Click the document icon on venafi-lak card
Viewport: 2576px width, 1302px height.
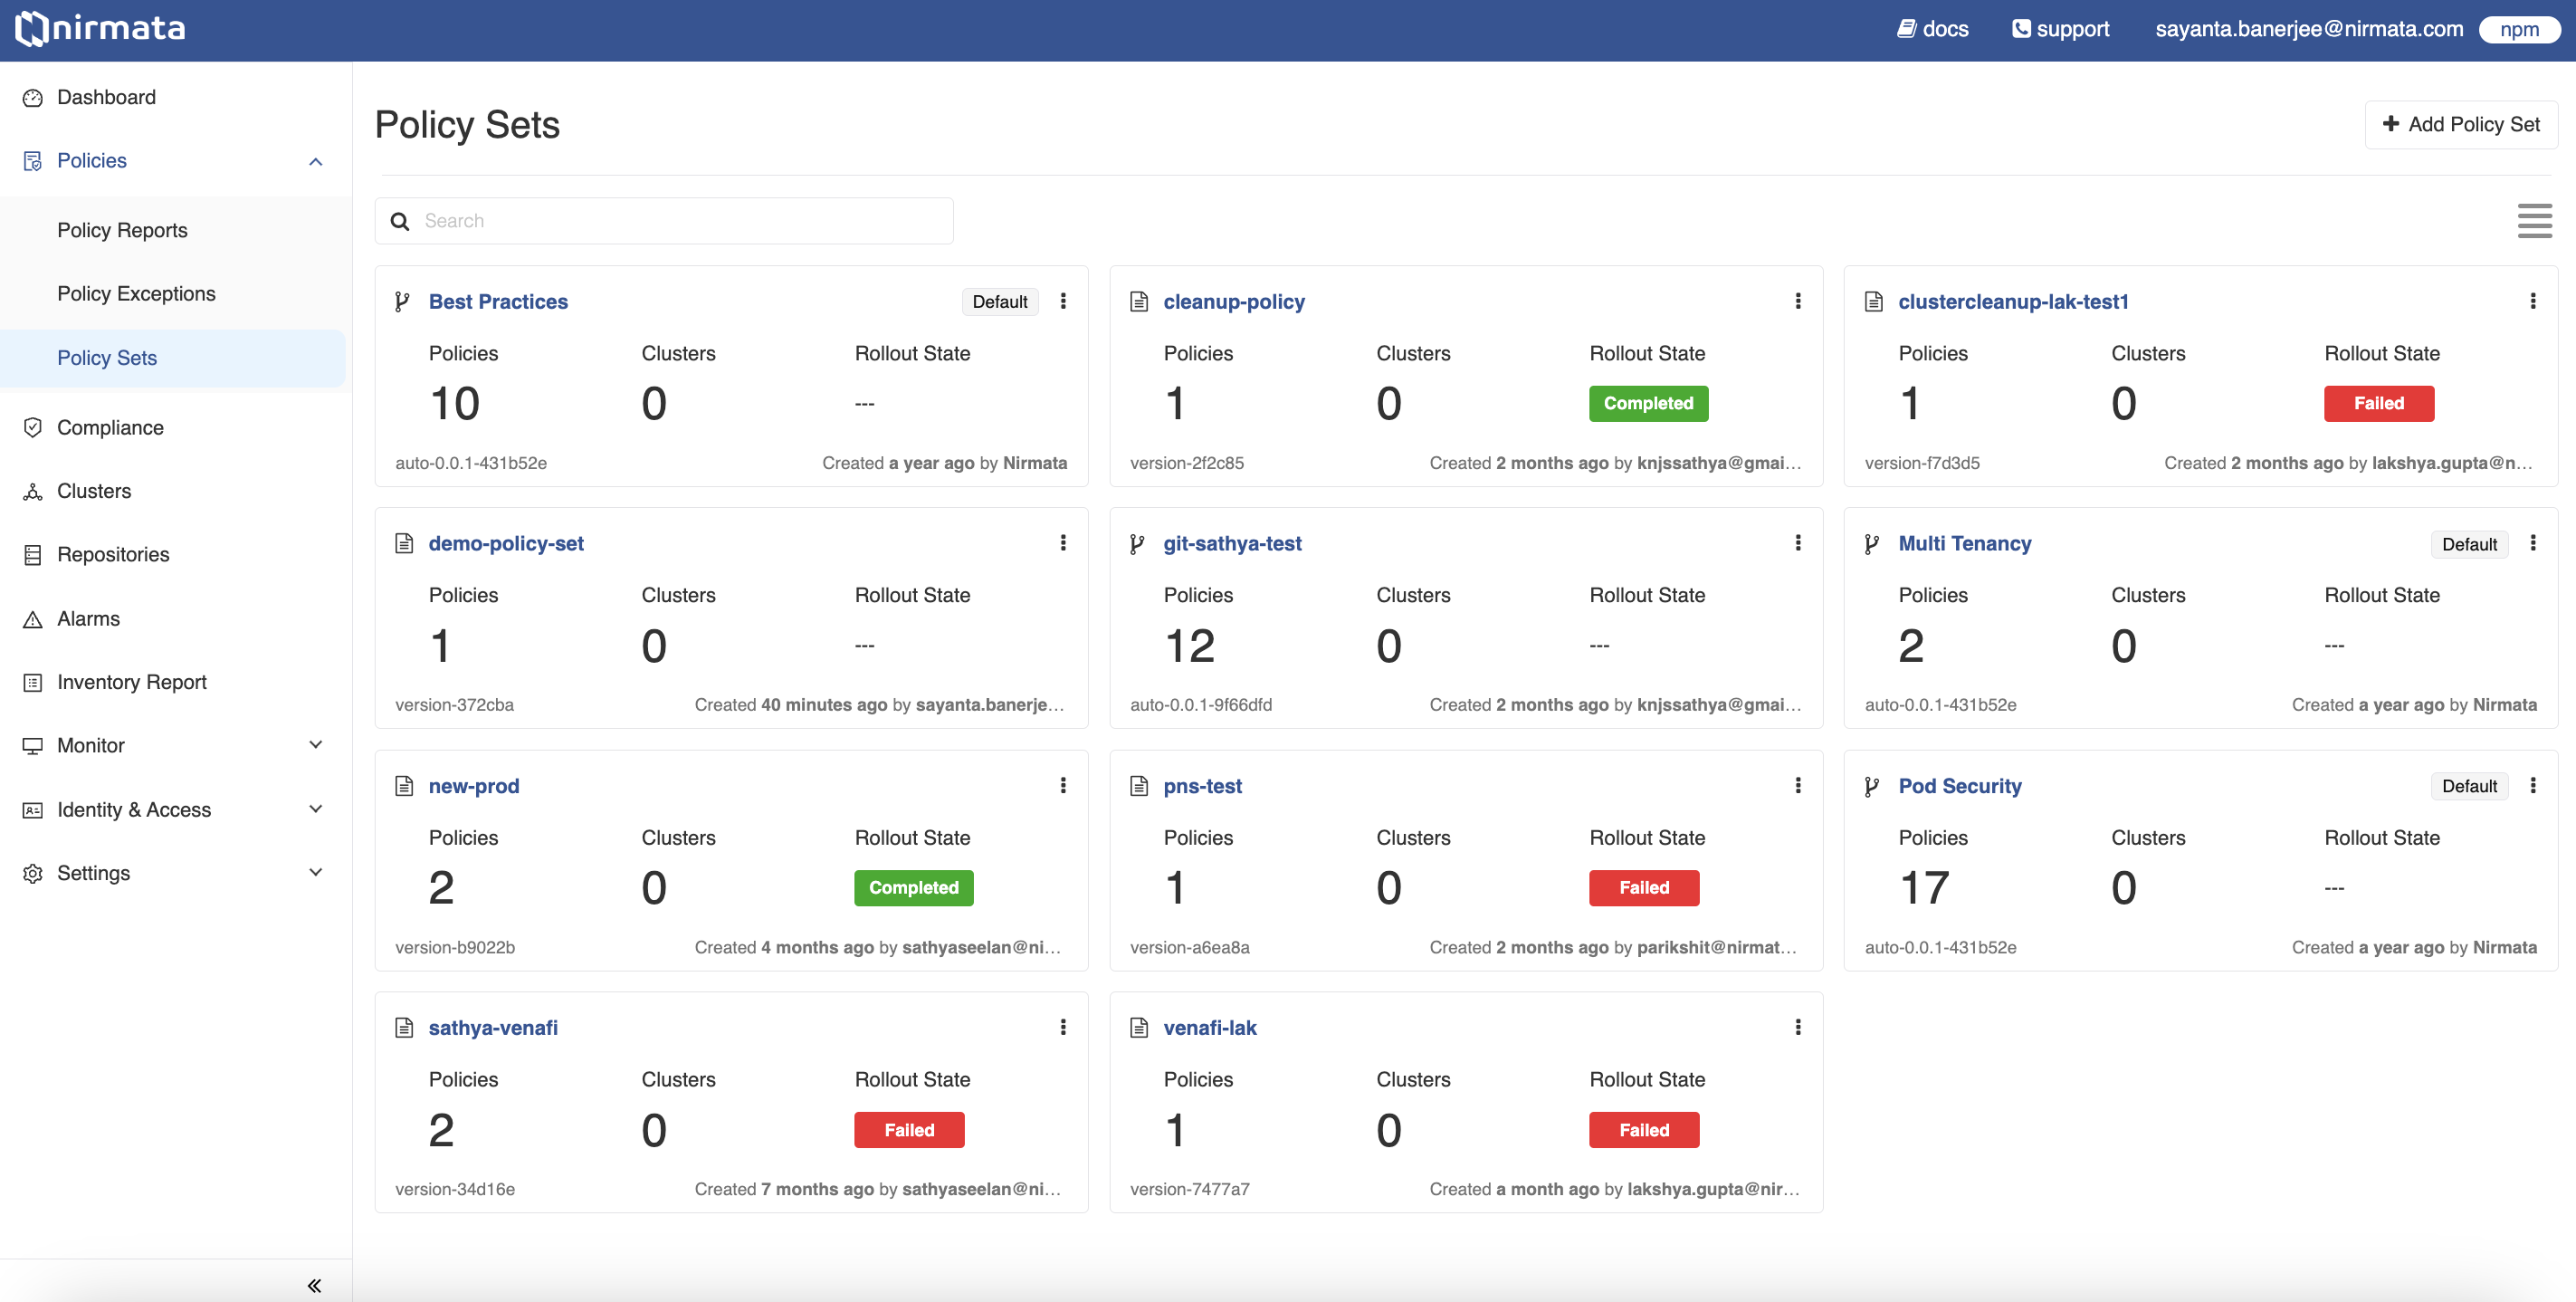[x=1139, y=1028]
